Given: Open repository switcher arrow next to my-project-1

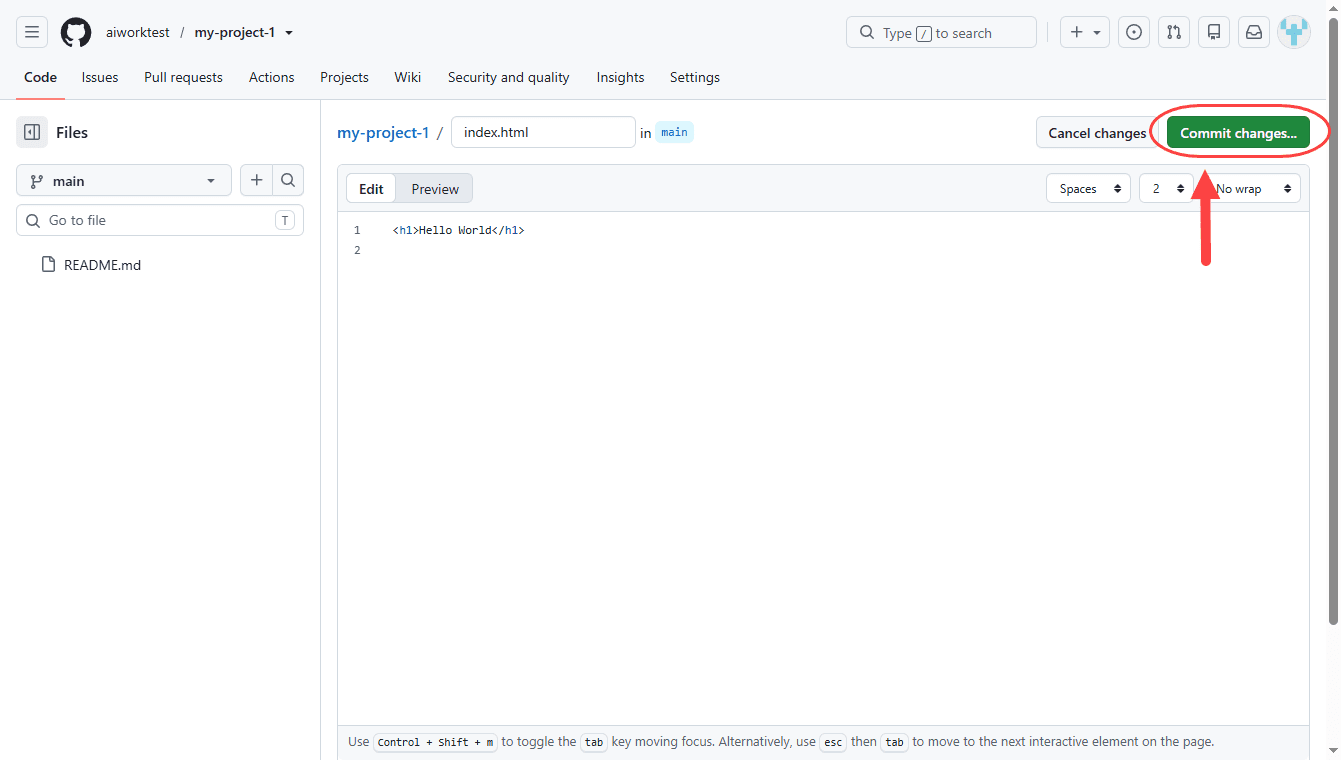Looking at the screenshot, I should point(289,33).
